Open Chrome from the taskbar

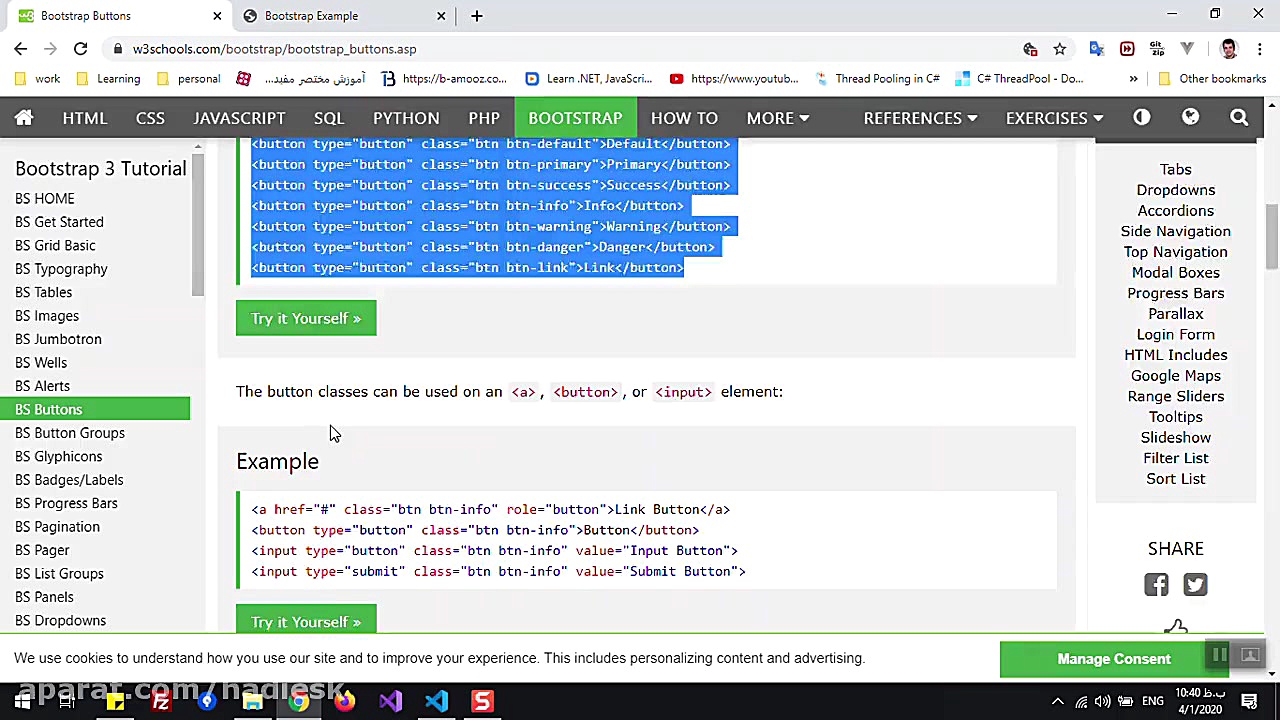299,700
